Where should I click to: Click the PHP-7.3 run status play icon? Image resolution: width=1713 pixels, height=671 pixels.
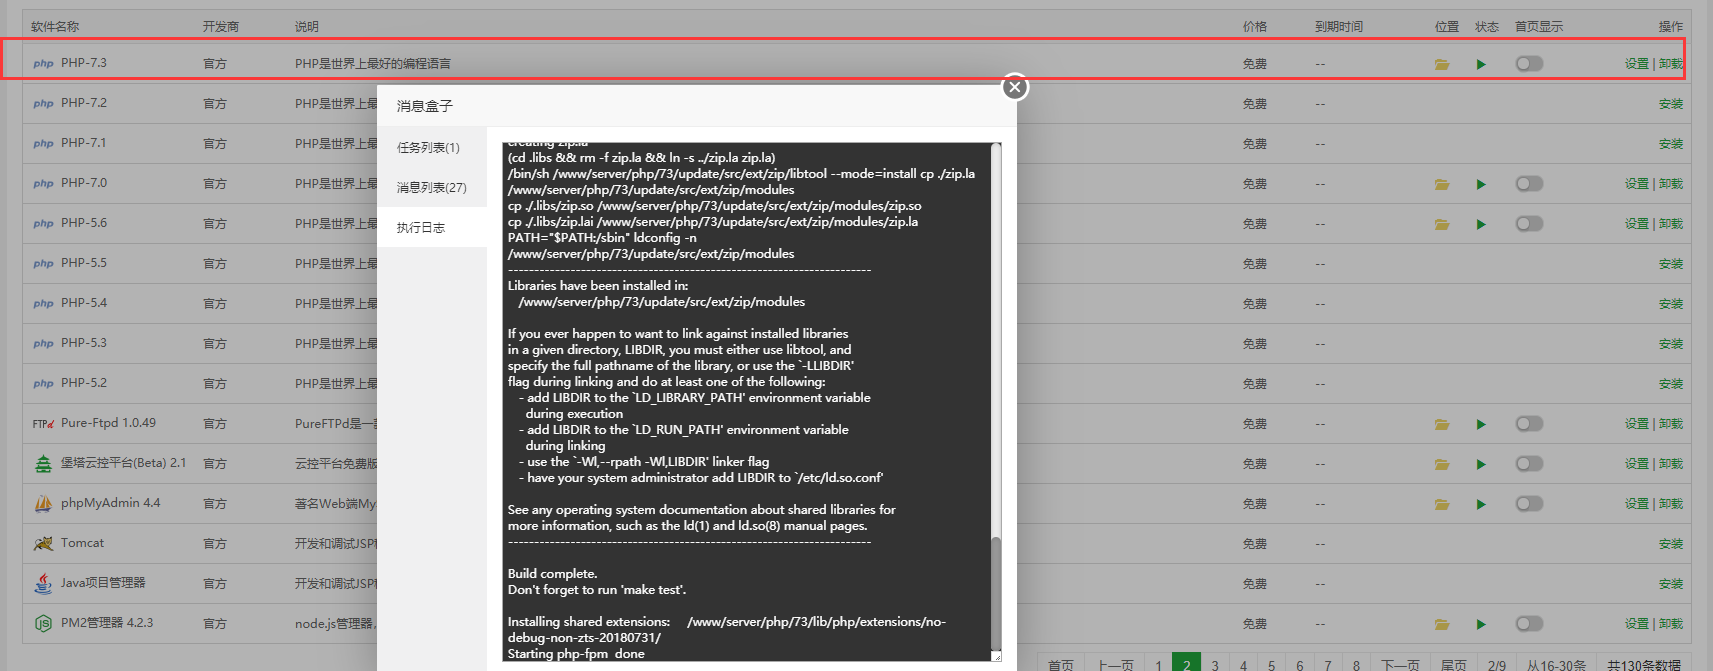[1481, 64]
